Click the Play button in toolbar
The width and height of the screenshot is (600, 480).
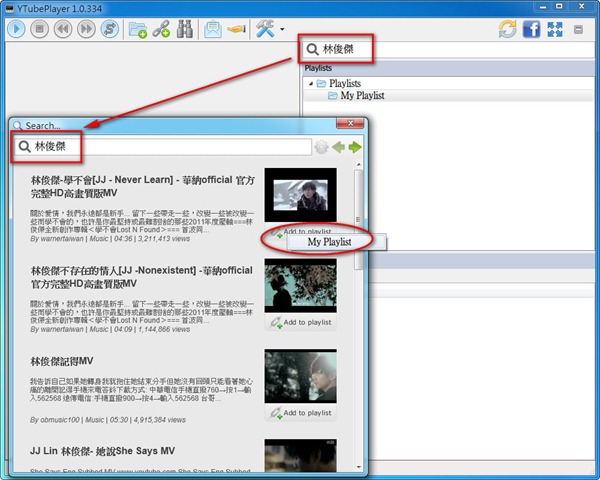pos(16,29)
